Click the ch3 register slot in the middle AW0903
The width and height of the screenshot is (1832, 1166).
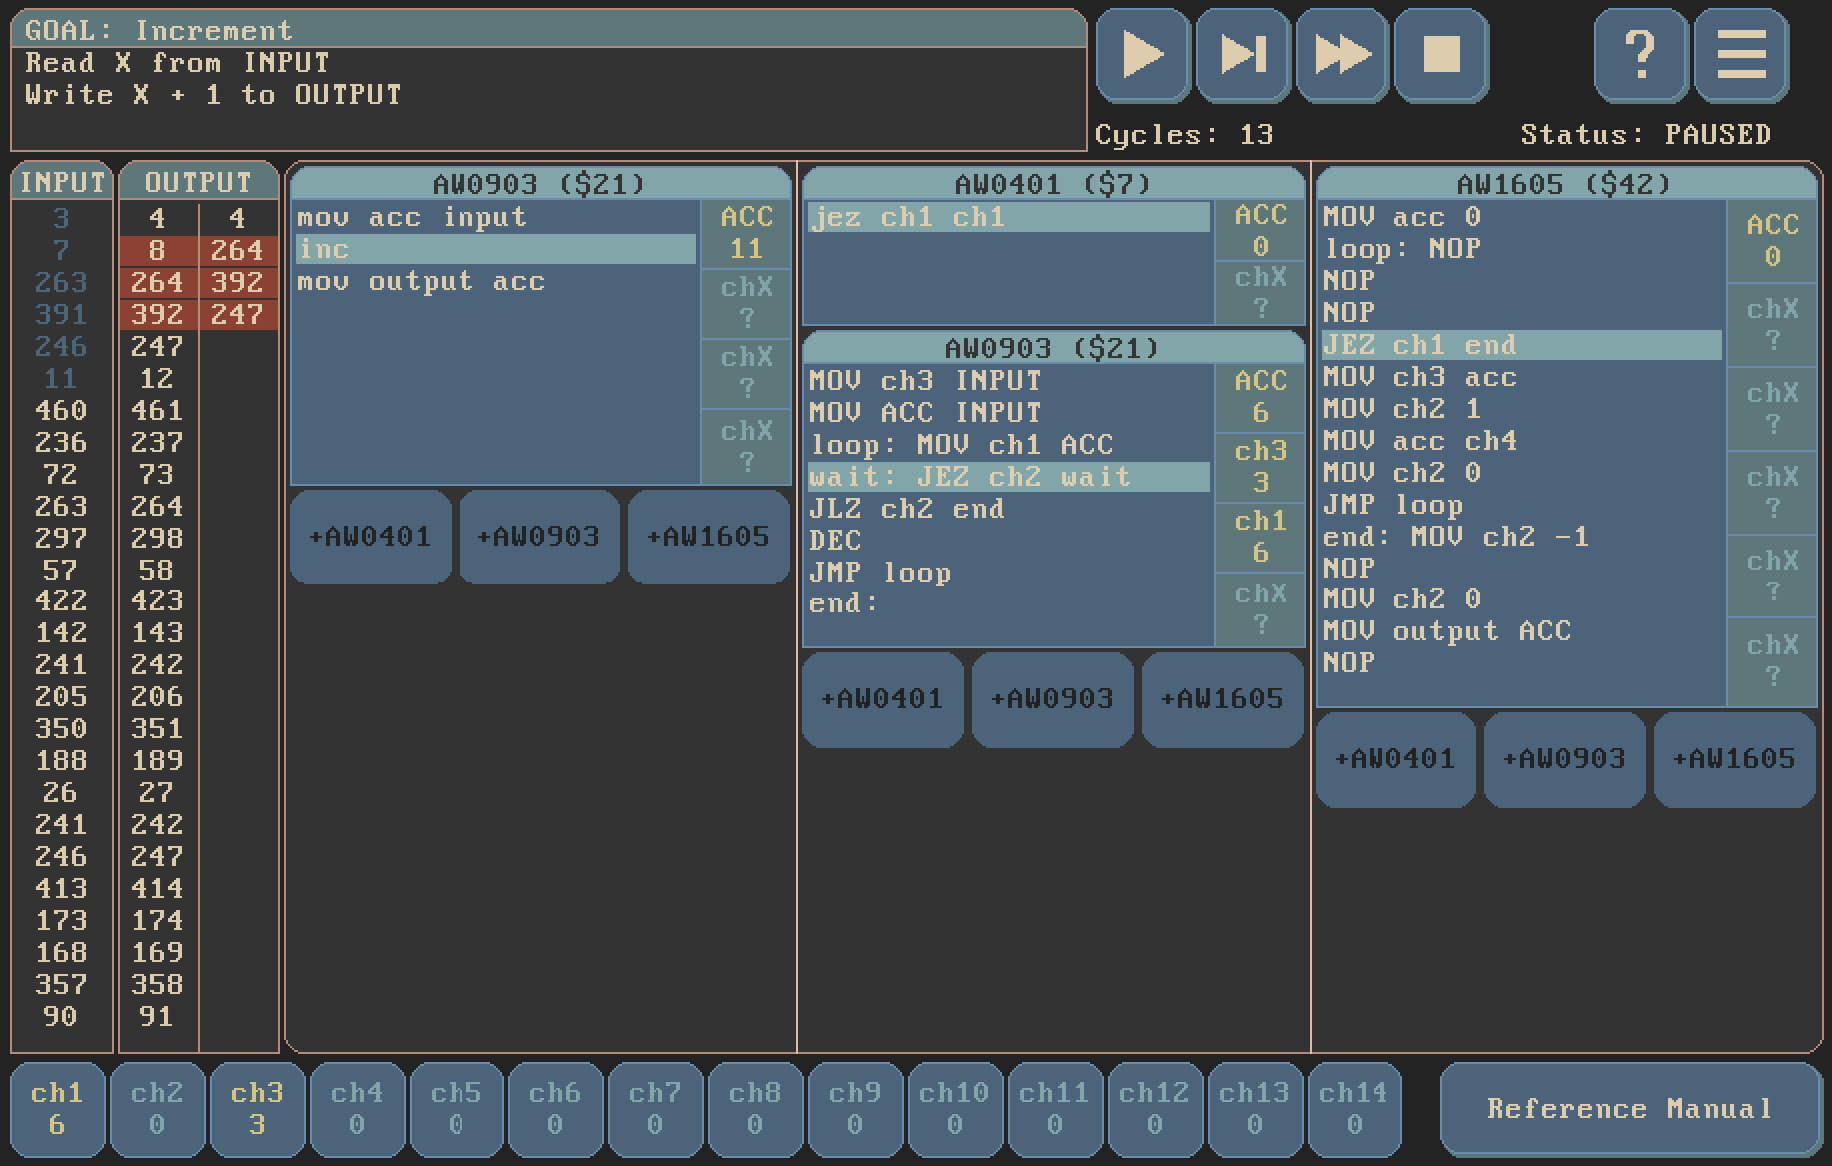tap(1260, 467)
